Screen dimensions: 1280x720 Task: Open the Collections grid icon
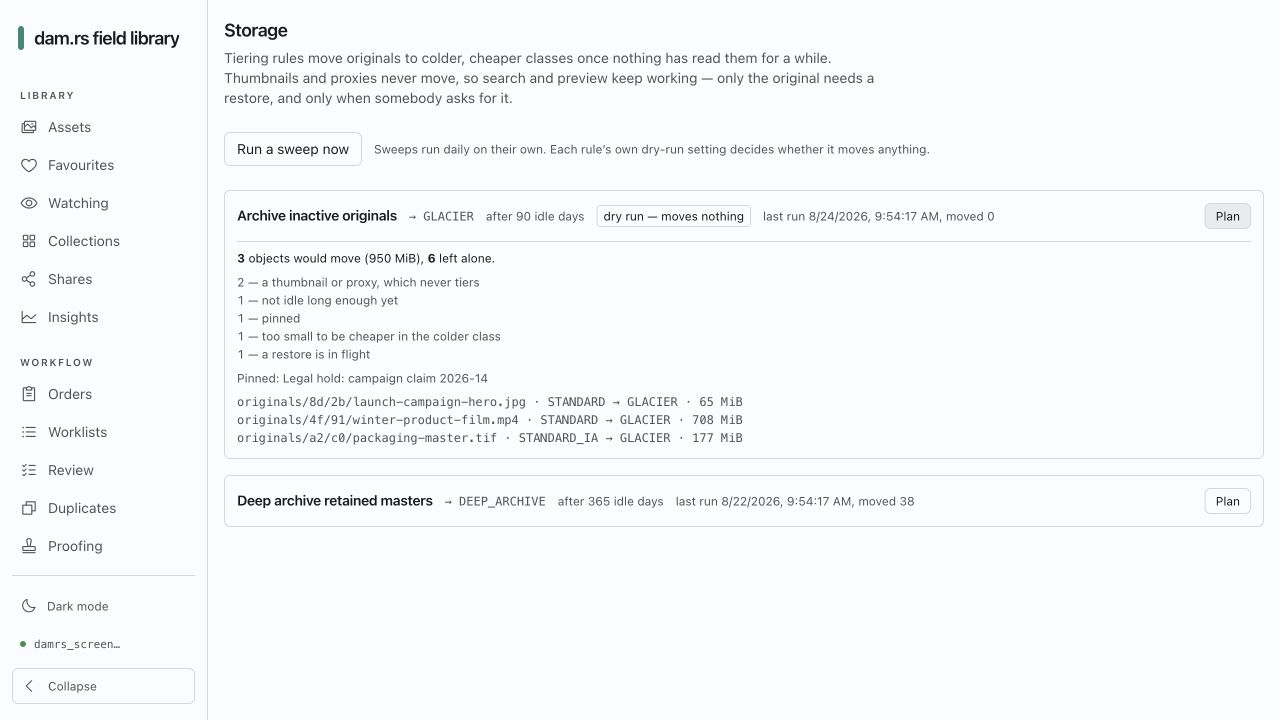[x=29, y=241]
